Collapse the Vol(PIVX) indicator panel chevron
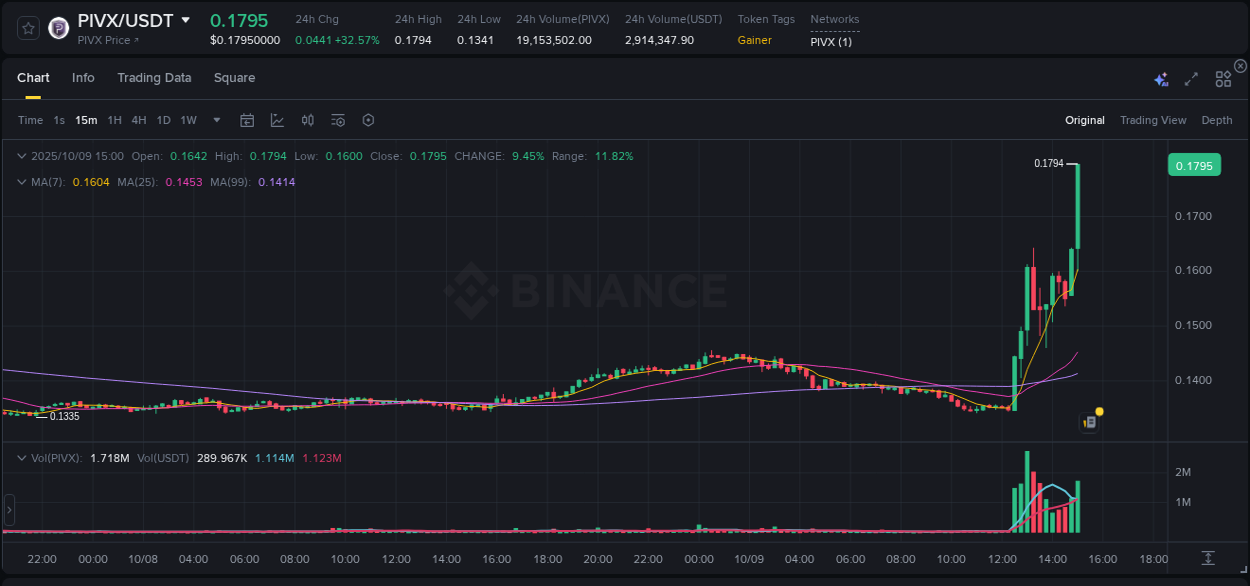This screenshot has width=1250, height=586. point(22,458)
